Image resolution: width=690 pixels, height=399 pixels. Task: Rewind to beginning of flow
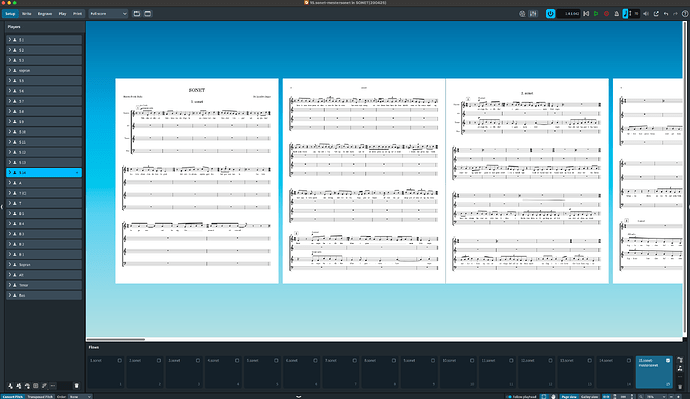point(586,14)
